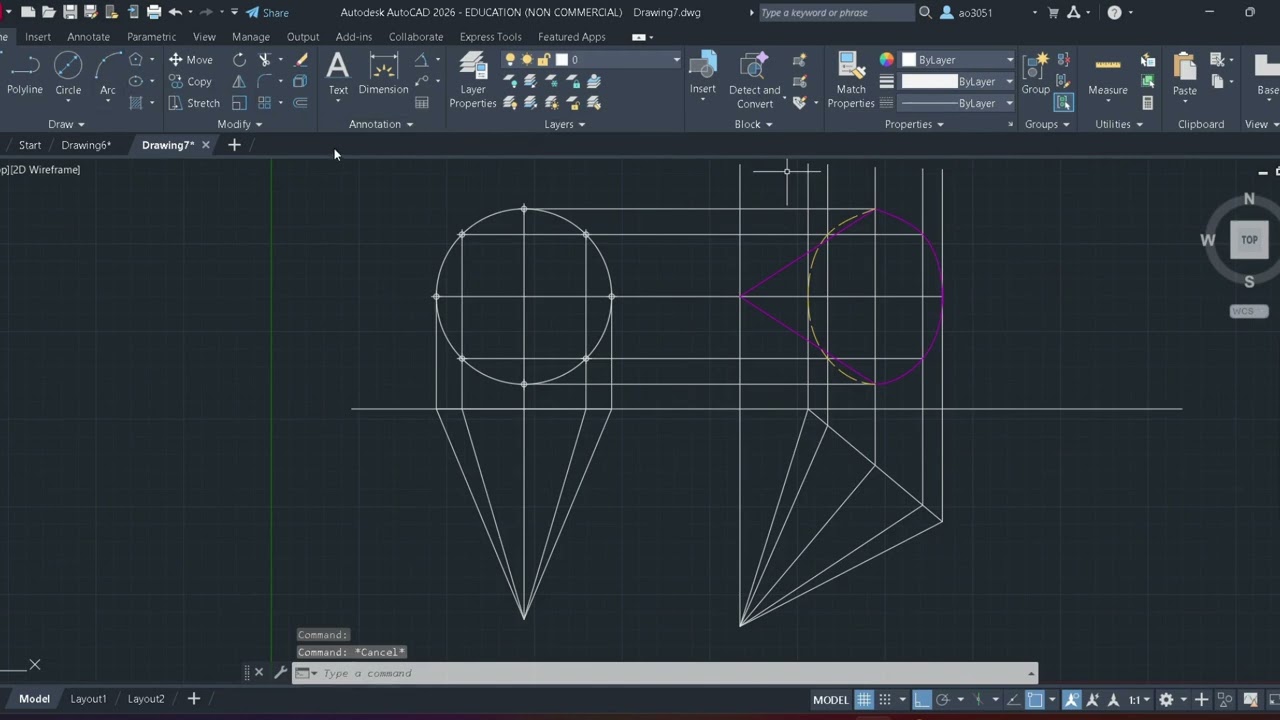The height and width of the screenshot is (720, 1280).
Task: Add a new layout with plus button
Action: (194, 699)
